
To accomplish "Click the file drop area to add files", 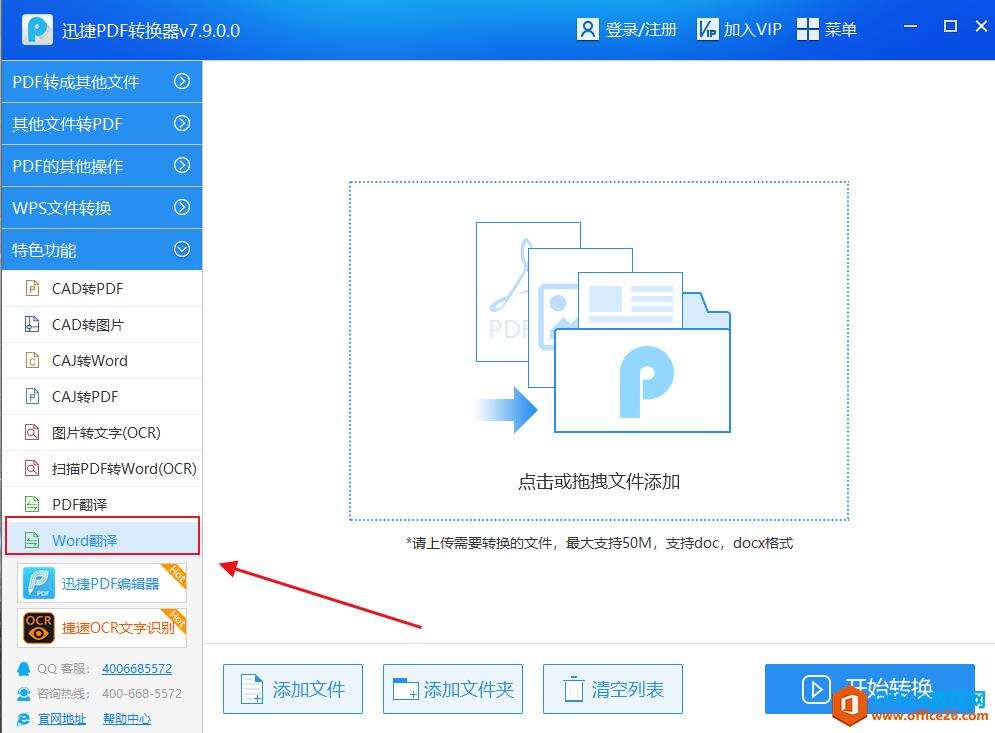I will click(598, 351).
